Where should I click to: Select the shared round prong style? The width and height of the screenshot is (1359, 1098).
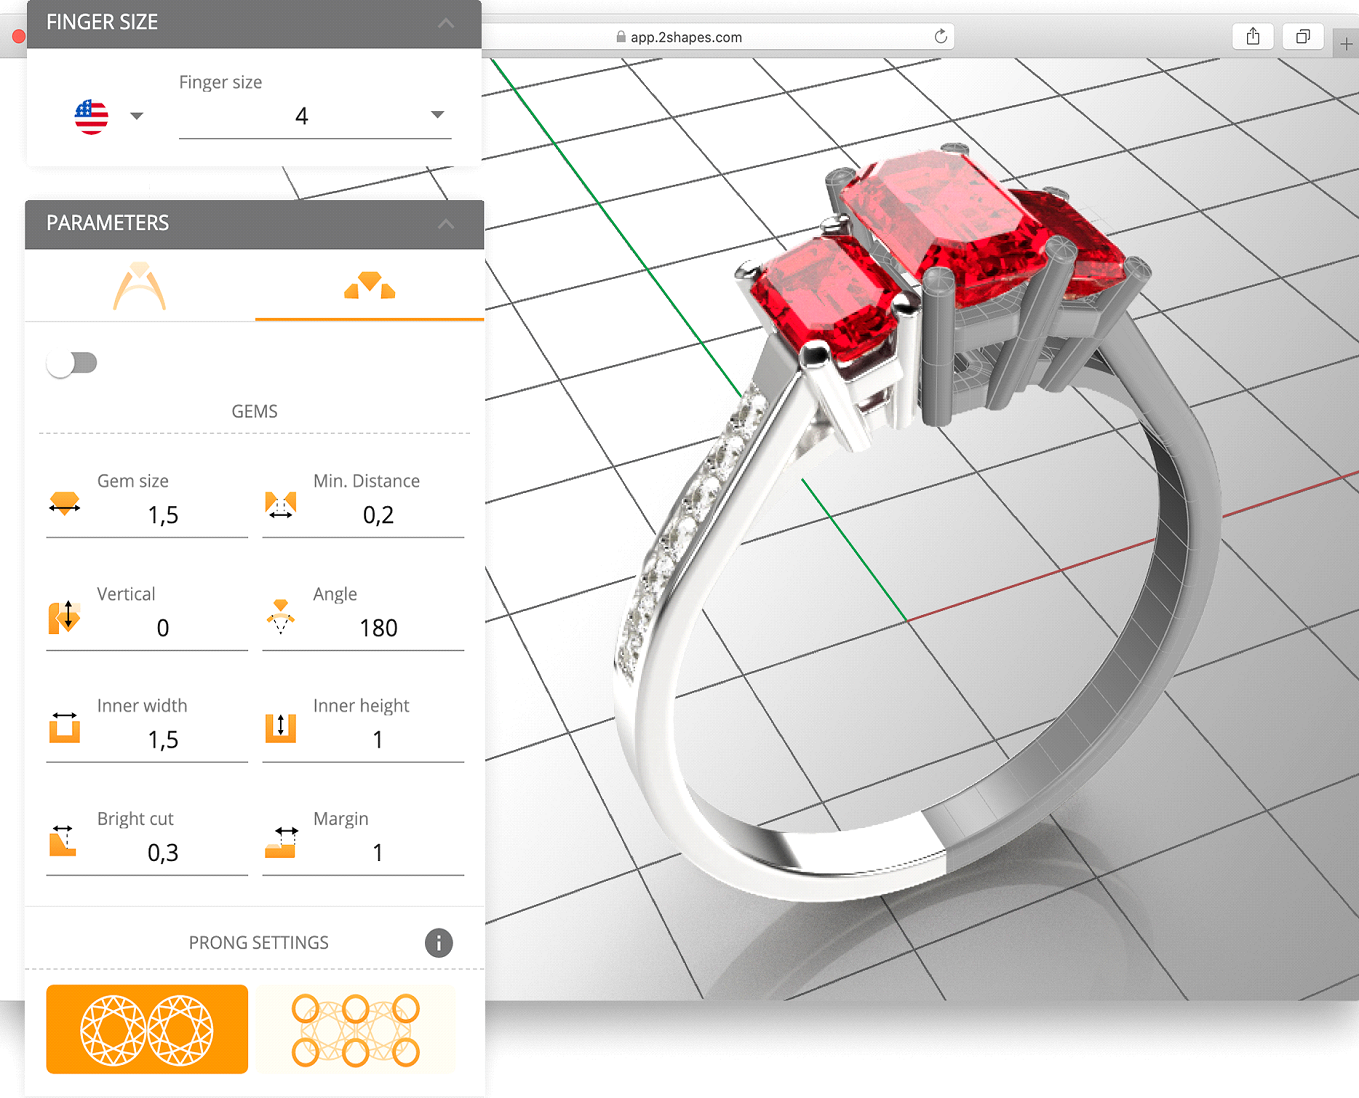pos(147,1029)
